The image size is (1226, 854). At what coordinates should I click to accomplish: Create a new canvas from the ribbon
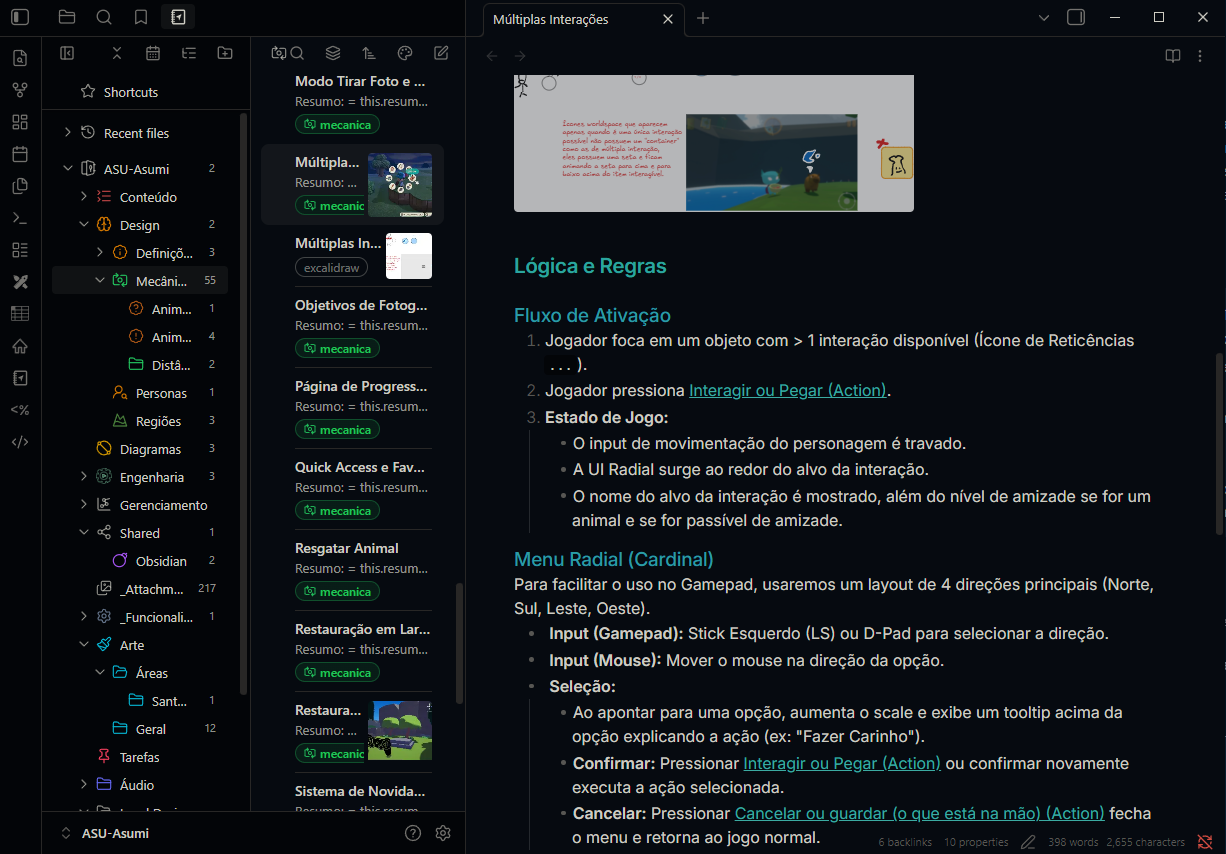coord(20,122)
